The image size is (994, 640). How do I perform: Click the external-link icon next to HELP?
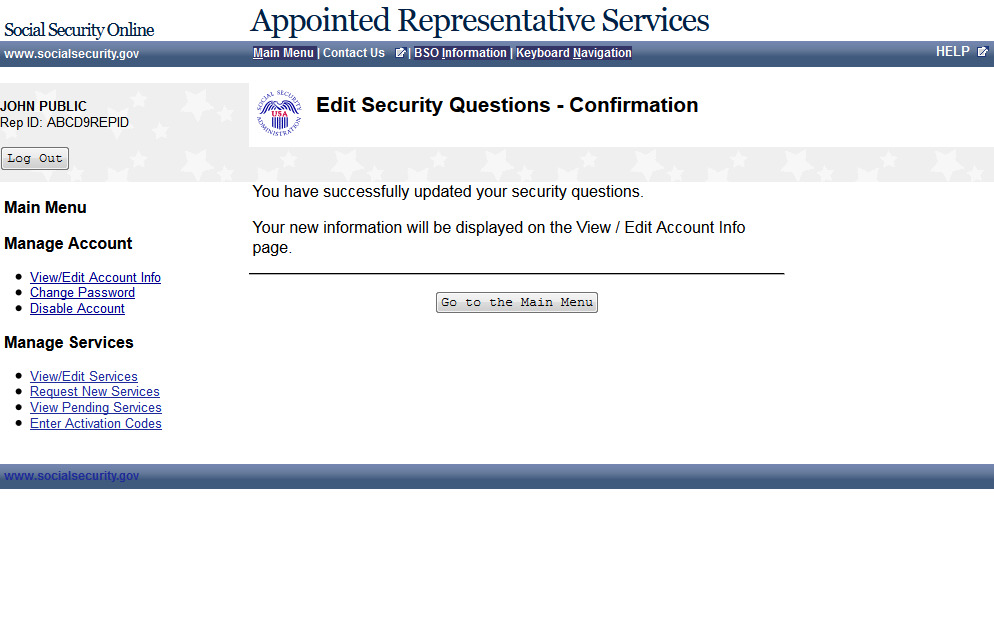pos(982,52)
